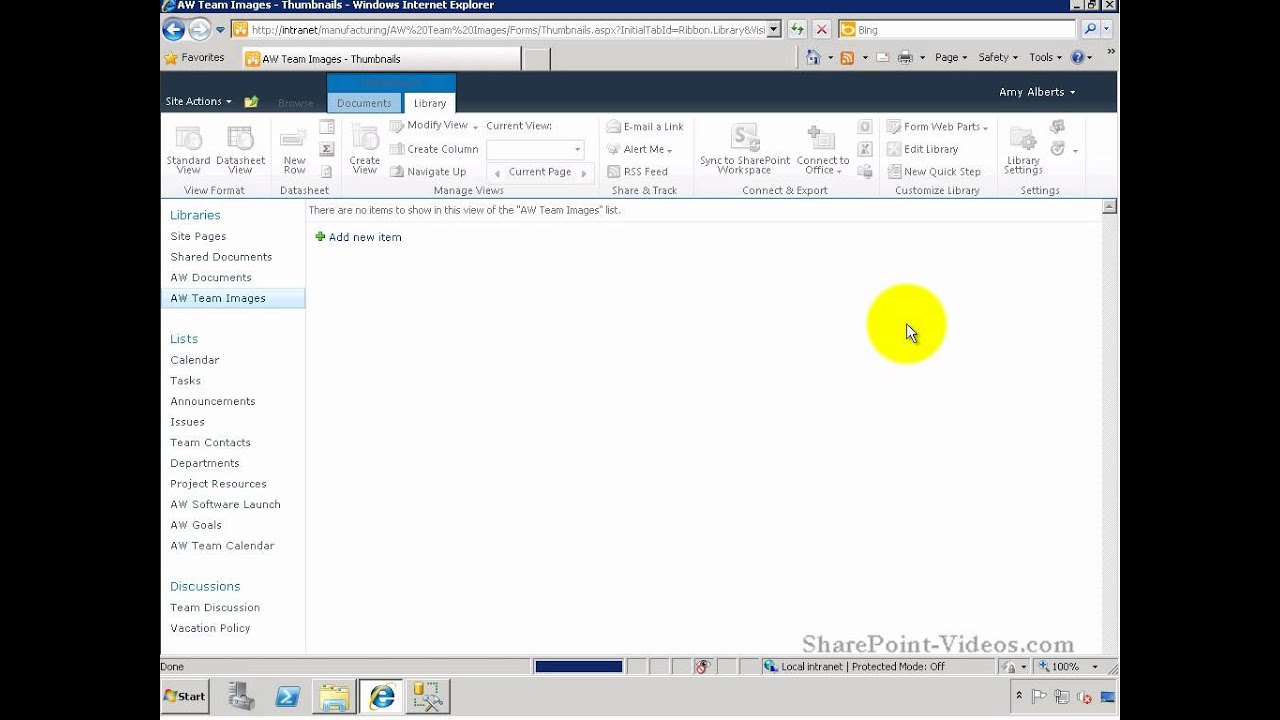Click Sync to SharePoint Workspace
Screen dimensions: 1280x720
744,150
